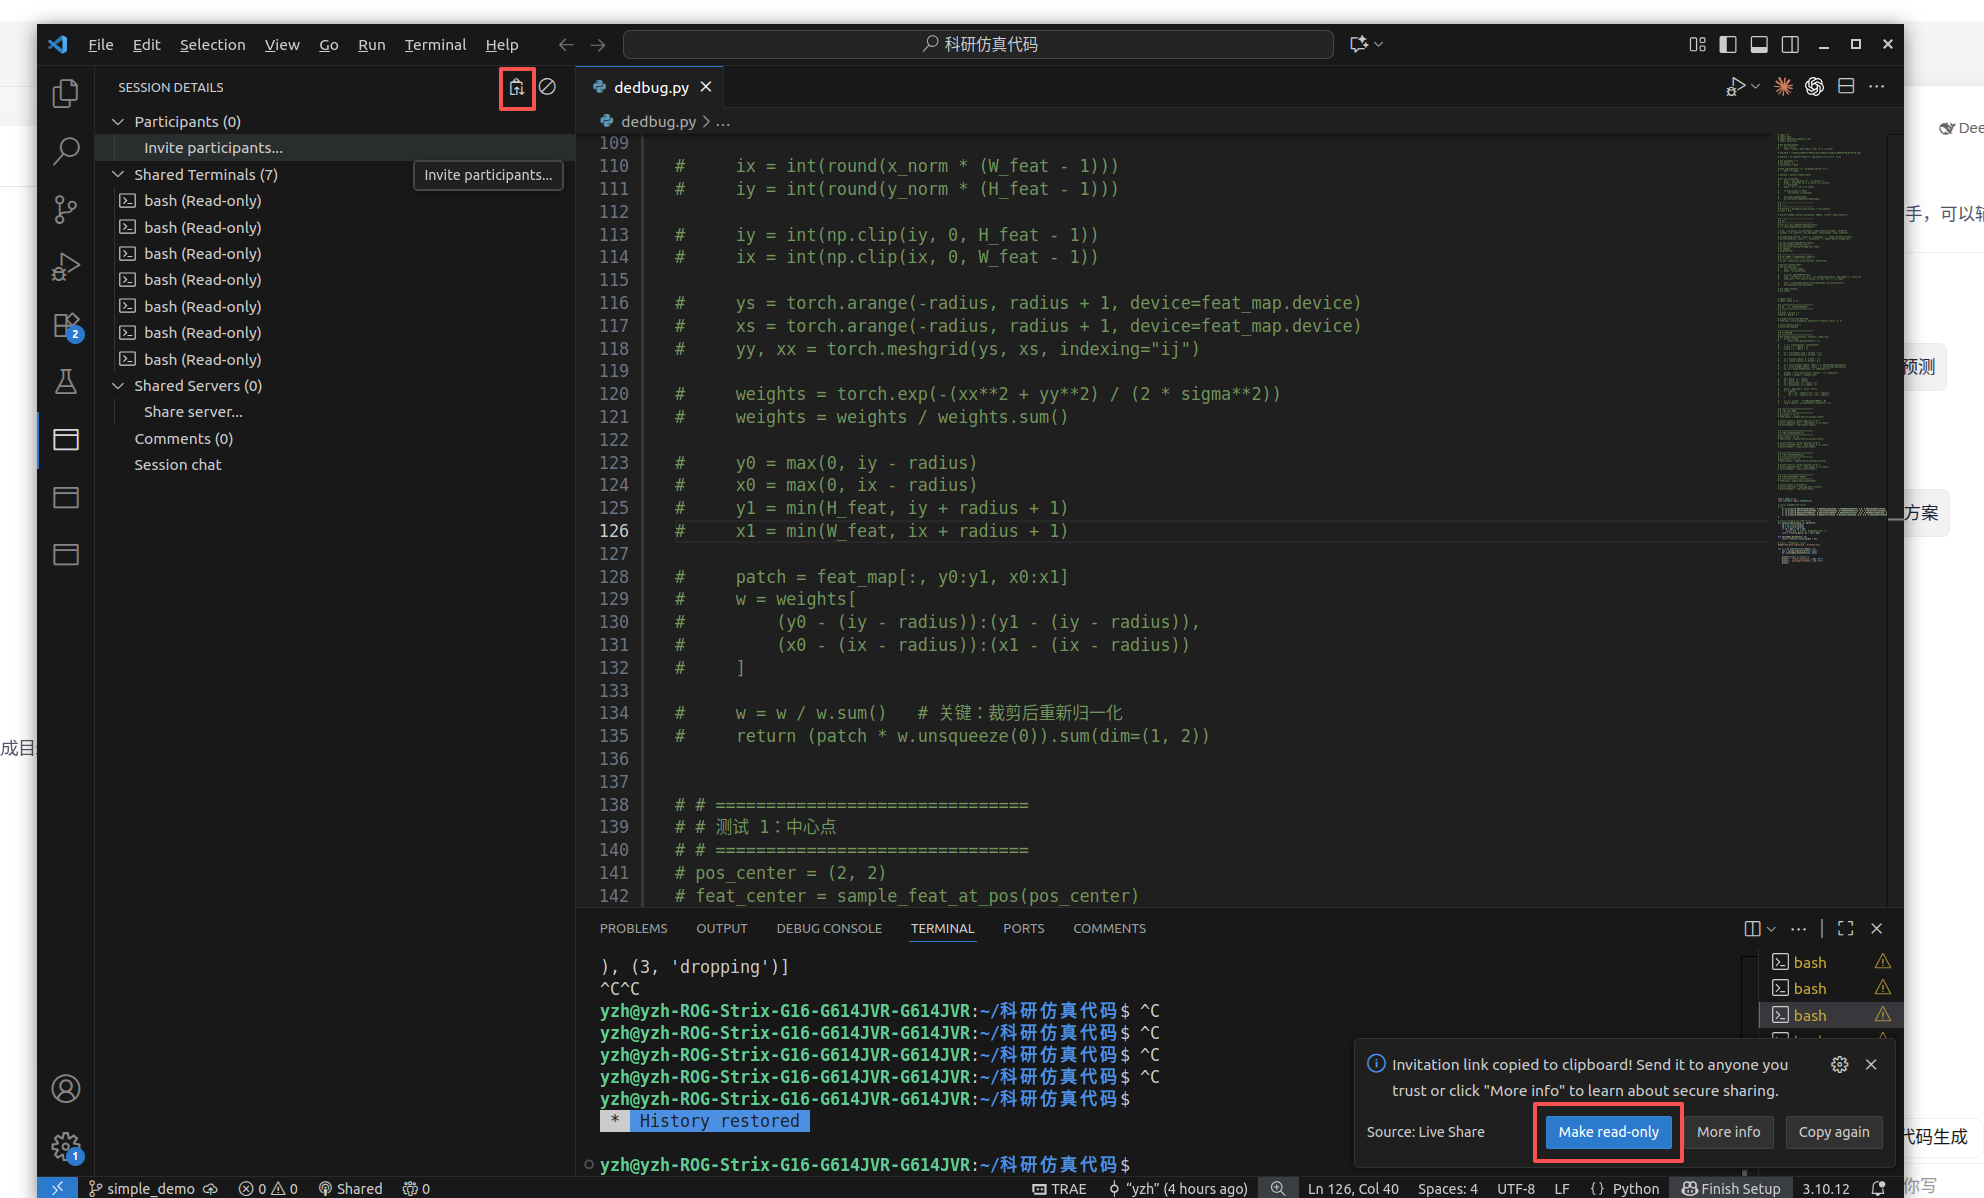Screen dimensions: 1984x1198
Task: Open Source Control view
Action: pyautogui.click(x=66, y=209)
